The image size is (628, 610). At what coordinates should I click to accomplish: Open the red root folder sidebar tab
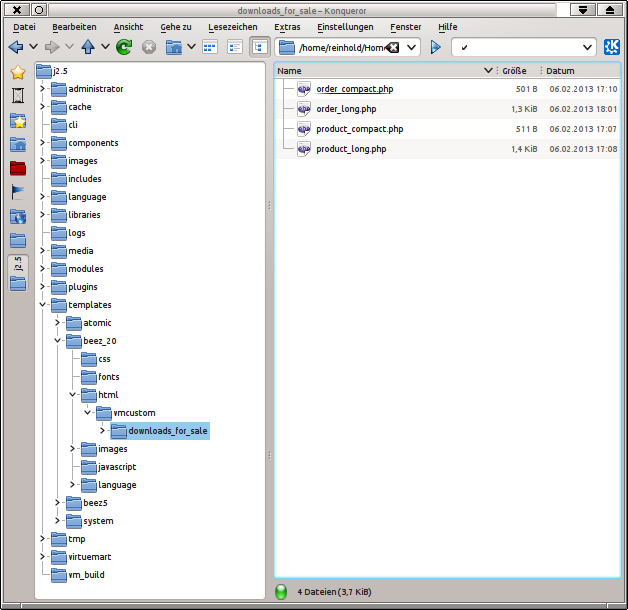click(x=18, y=168)
